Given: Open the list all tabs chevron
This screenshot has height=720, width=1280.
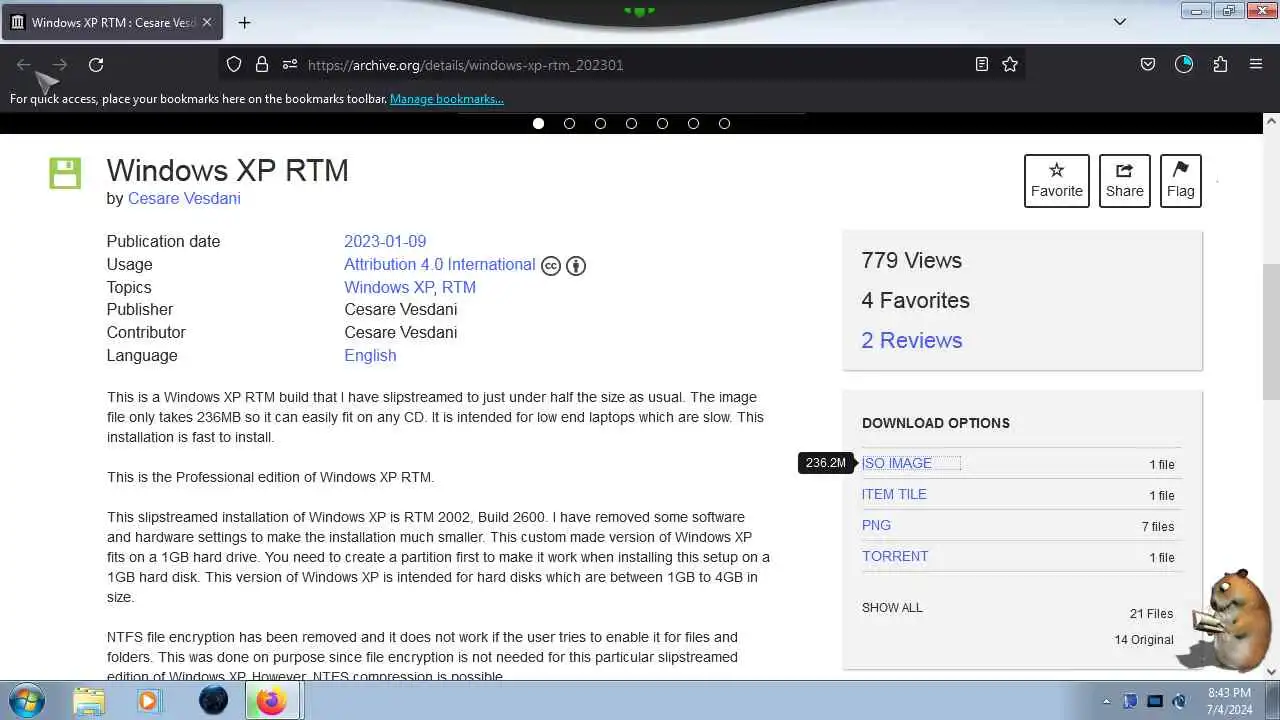Looking at the screenshot, I should tap(1120, 22).
